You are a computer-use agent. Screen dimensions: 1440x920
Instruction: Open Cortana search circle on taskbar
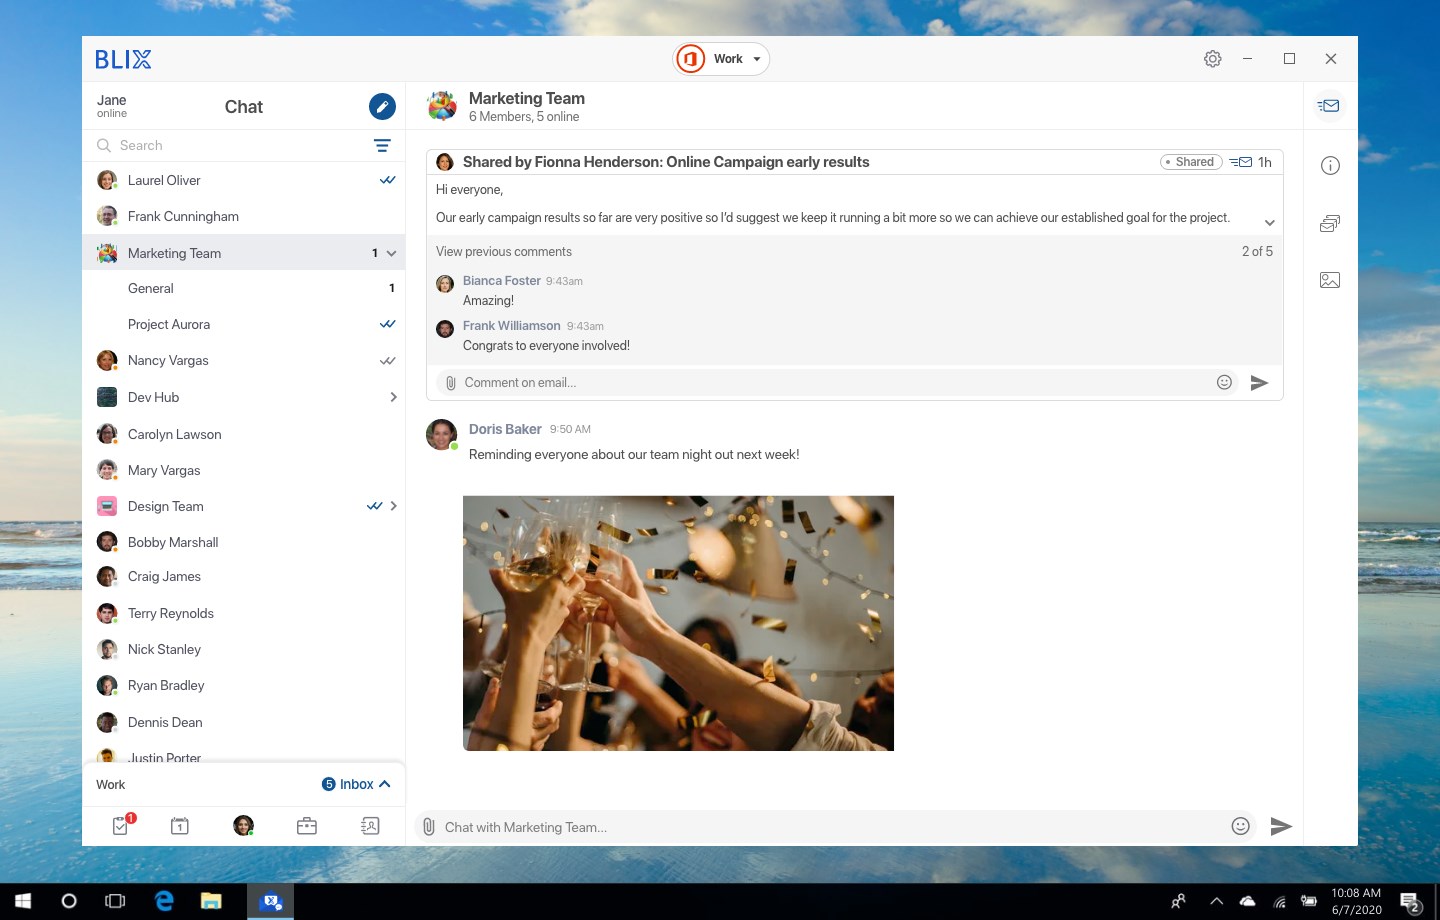click(69, 901)
